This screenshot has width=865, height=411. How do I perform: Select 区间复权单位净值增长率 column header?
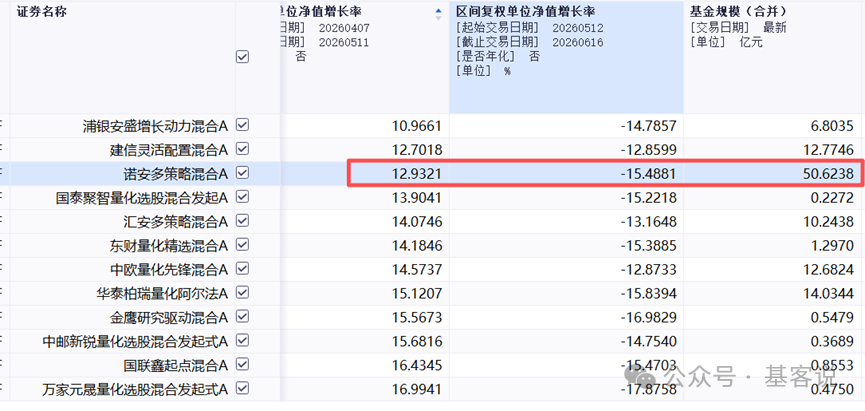click(525, 10)
